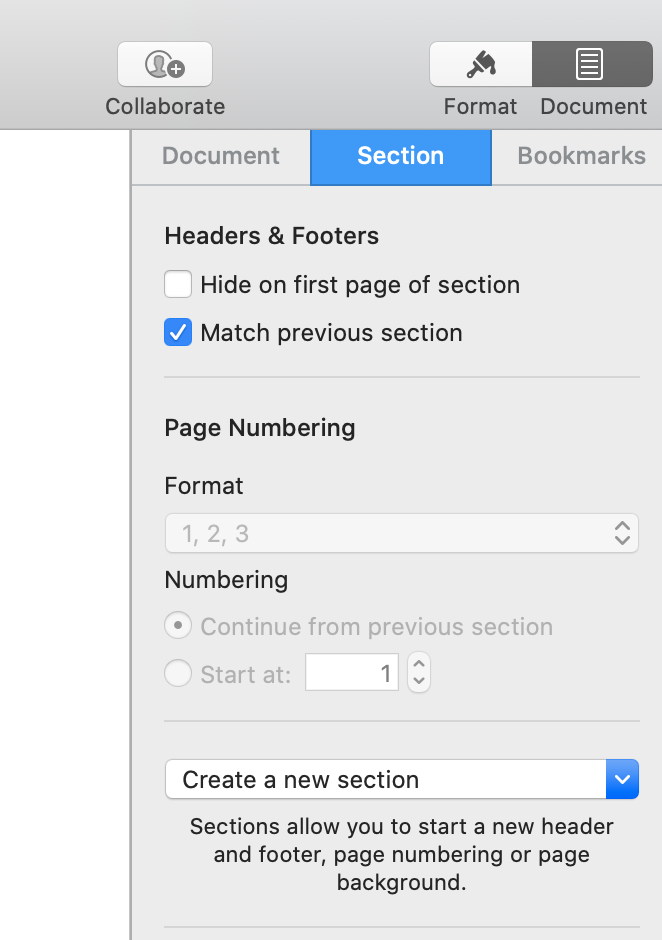Click the blue arrow of Create a new section
662x940 pixels.
coord(622,779)
